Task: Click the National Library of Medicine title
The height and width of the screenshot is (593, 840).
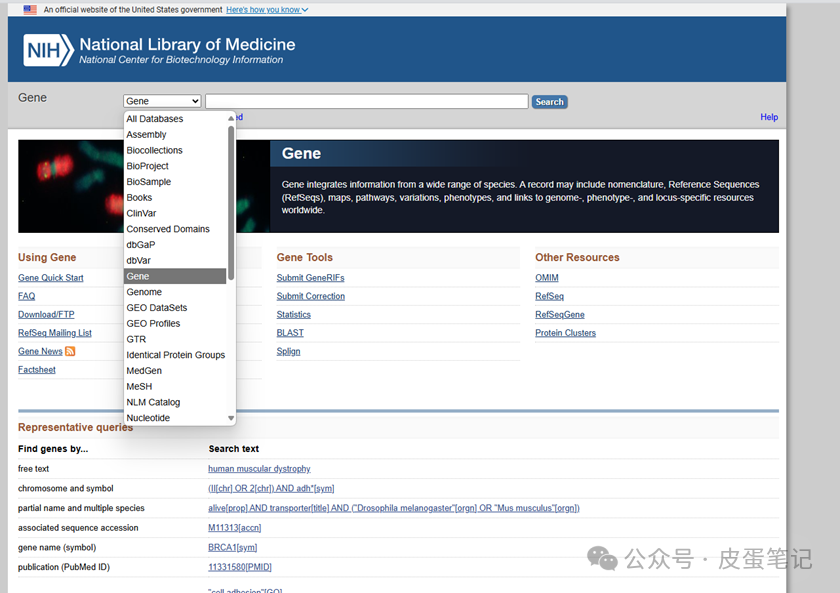Action: coord(187,44)
